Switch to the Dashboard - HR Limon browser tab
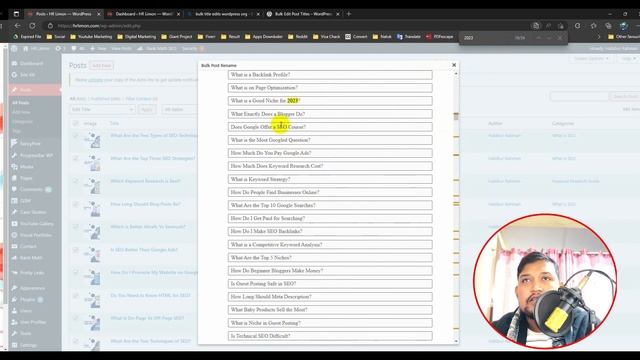Image resolution: width=640 pixels, height=360 pixels. tap(144, 14)
